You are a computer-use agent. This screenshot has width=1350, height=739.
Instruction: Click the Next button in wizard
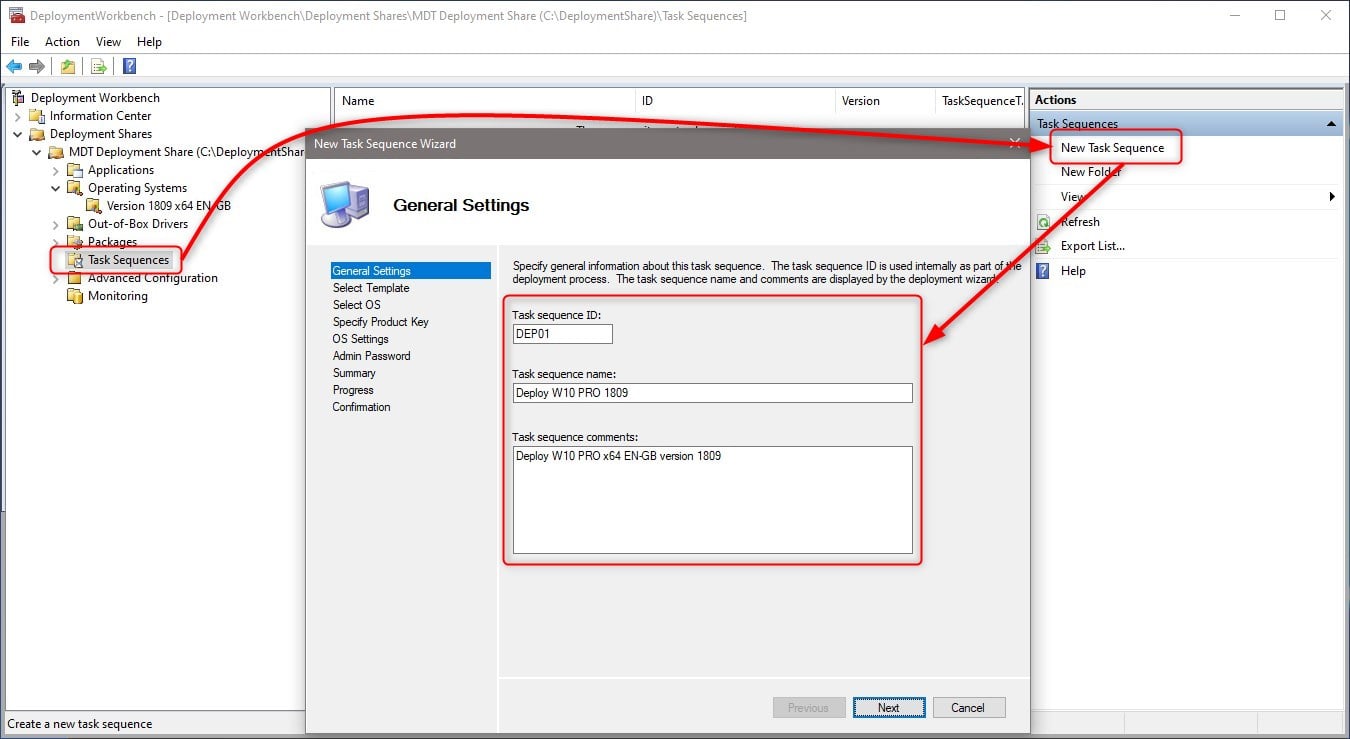tap(889, 708)
